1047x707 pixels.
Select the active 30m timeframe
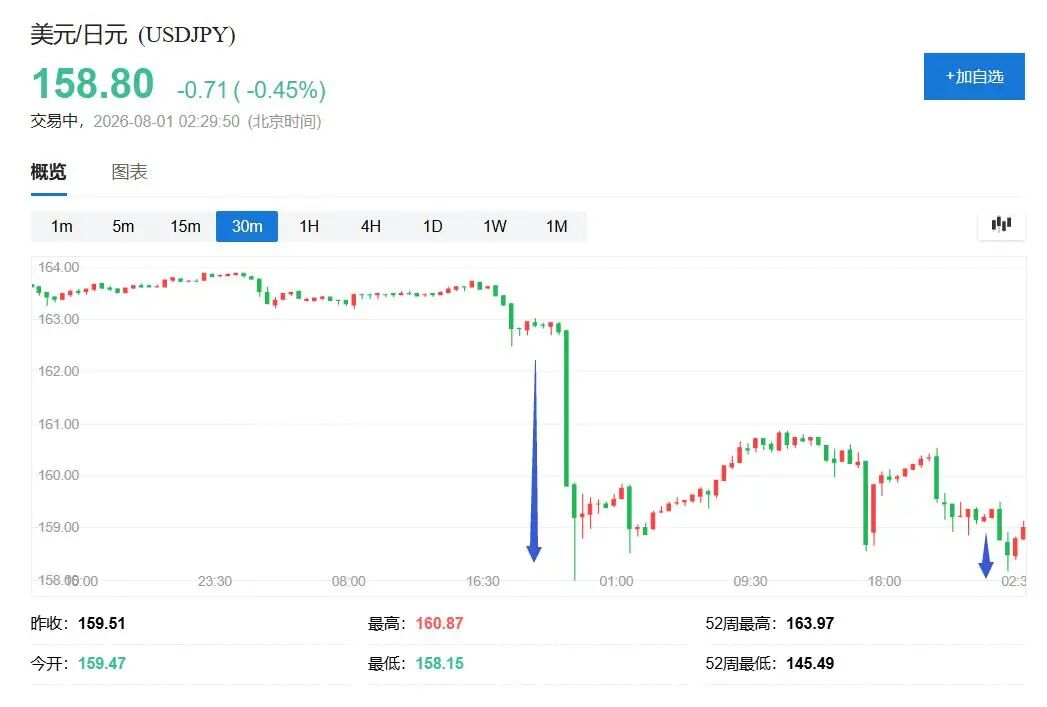[x=247, y=226]
